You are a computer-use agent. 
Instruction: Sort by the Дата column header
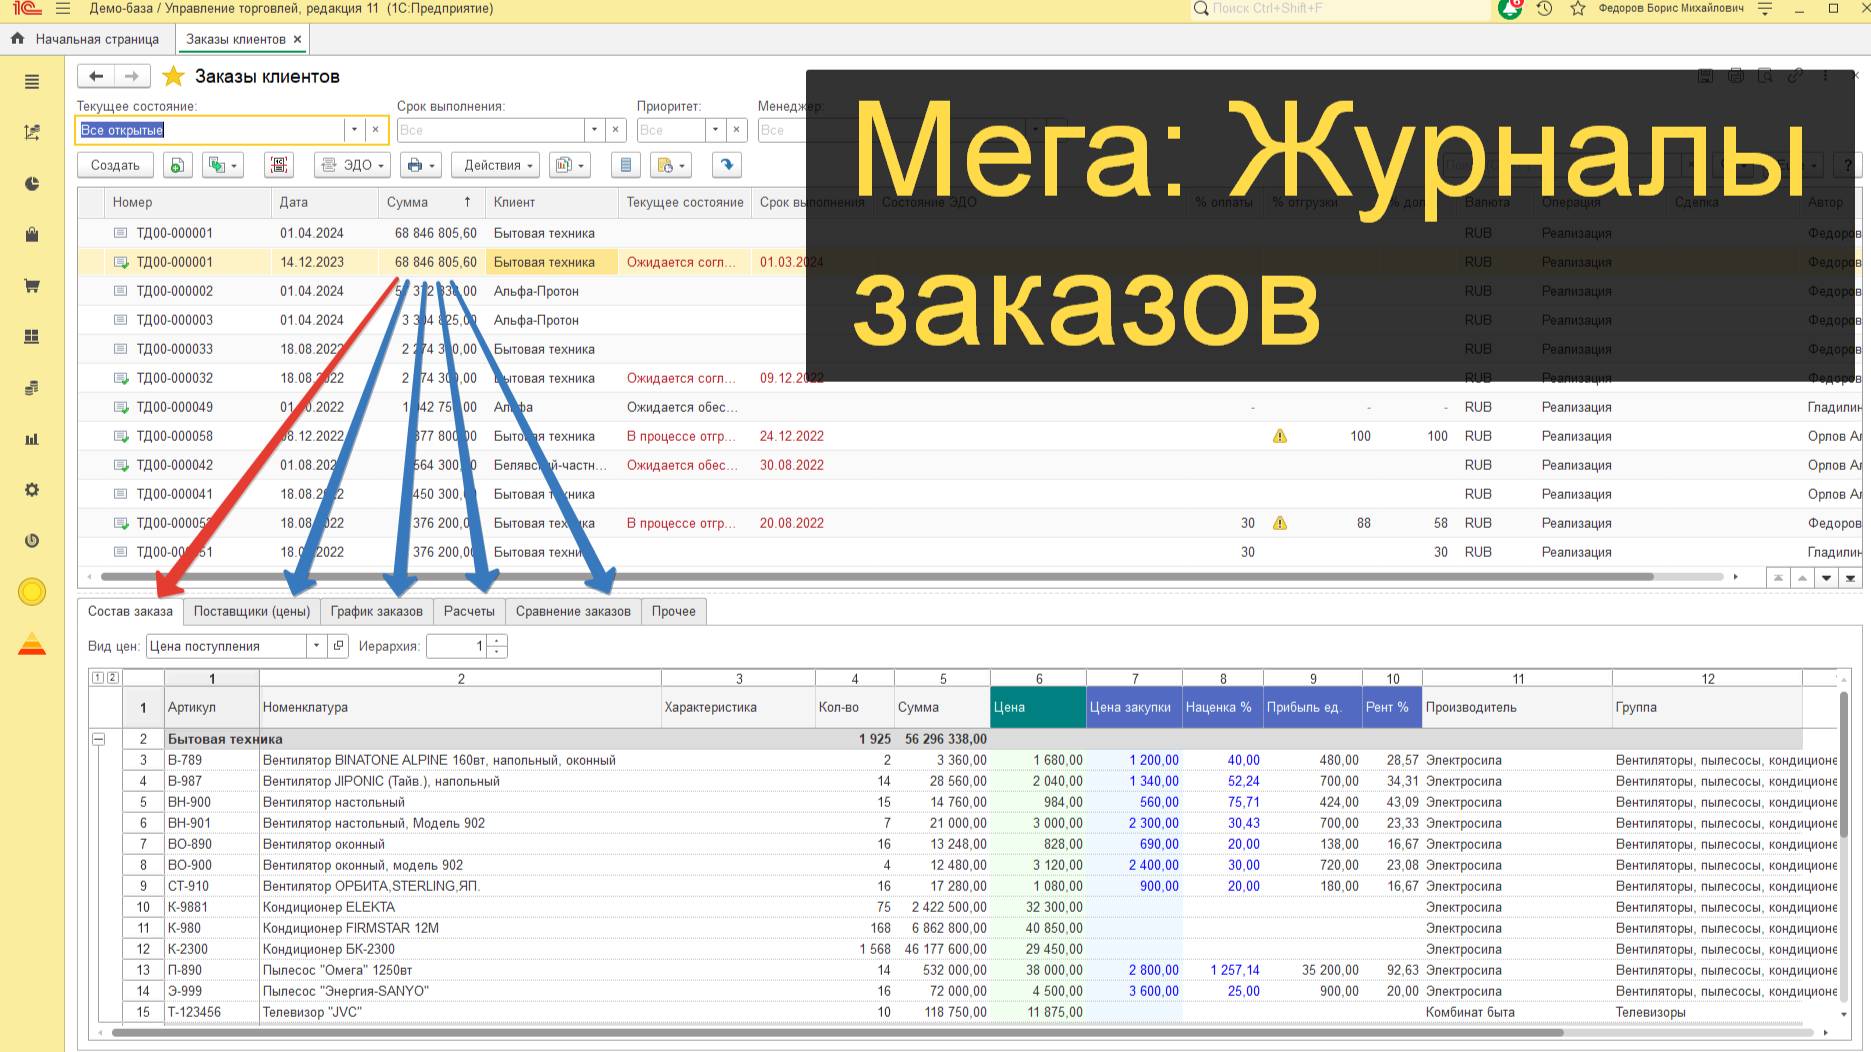point(325,202)
